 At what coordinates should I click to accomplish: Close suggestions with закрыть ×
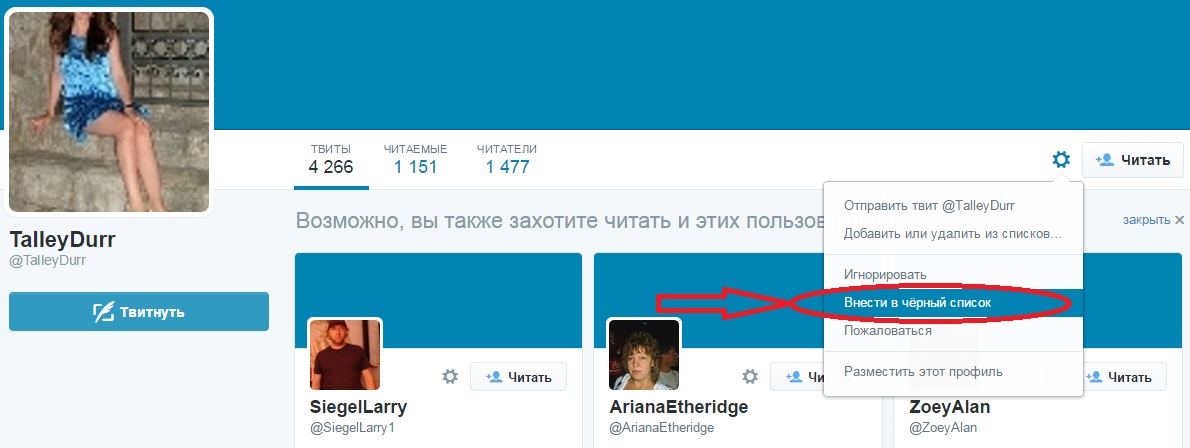click(1154, 220)
